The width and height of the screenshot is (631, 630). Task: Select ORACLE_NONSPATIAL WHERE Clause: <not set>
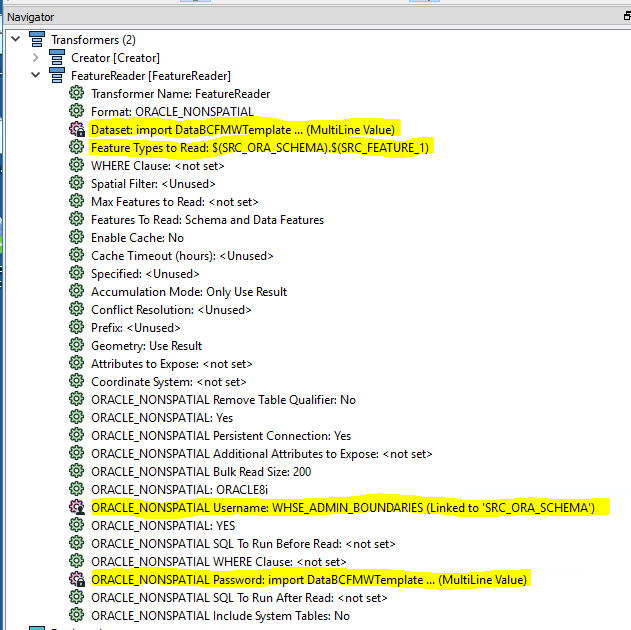pyautogui.click(x=219, y=562)
